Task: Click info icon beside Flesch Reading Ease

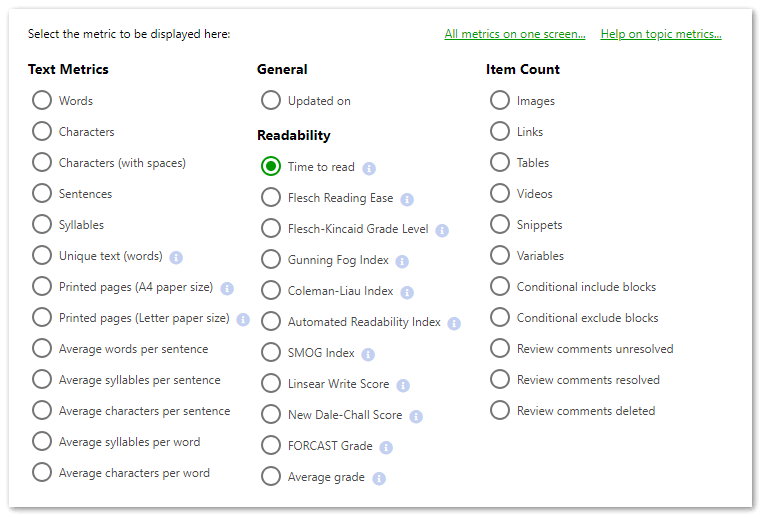Action: click(x=407, y=199)
